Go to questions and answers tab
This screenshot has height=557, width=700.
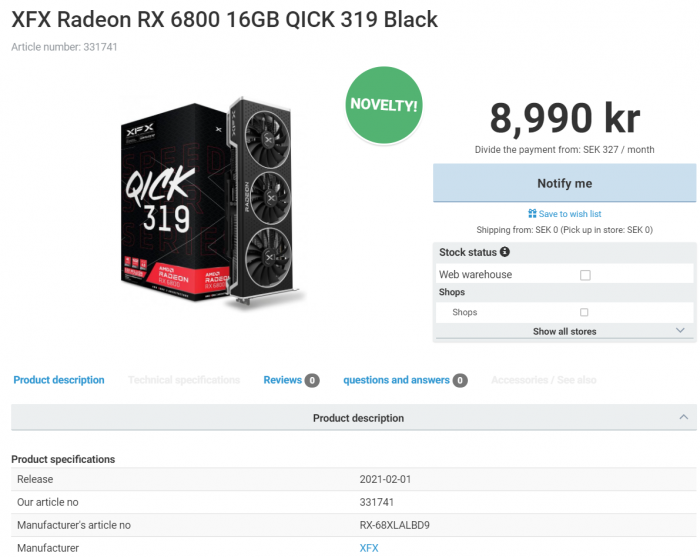coord(396,380)
